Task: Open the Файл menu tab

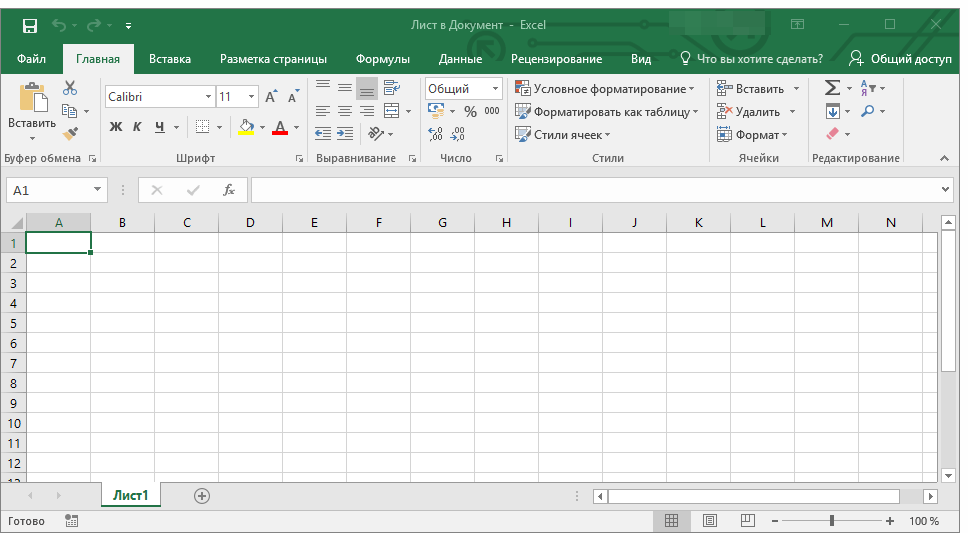Action: 31,59
